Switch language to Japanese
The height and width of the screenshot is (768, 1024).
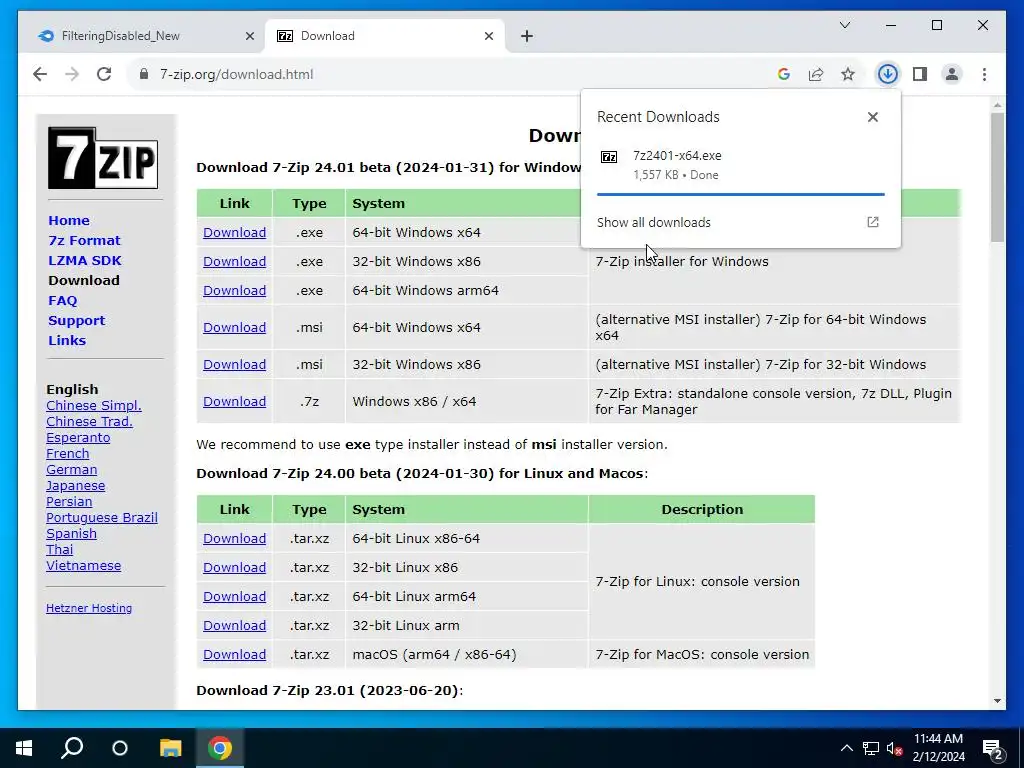(x=75, y=486)
